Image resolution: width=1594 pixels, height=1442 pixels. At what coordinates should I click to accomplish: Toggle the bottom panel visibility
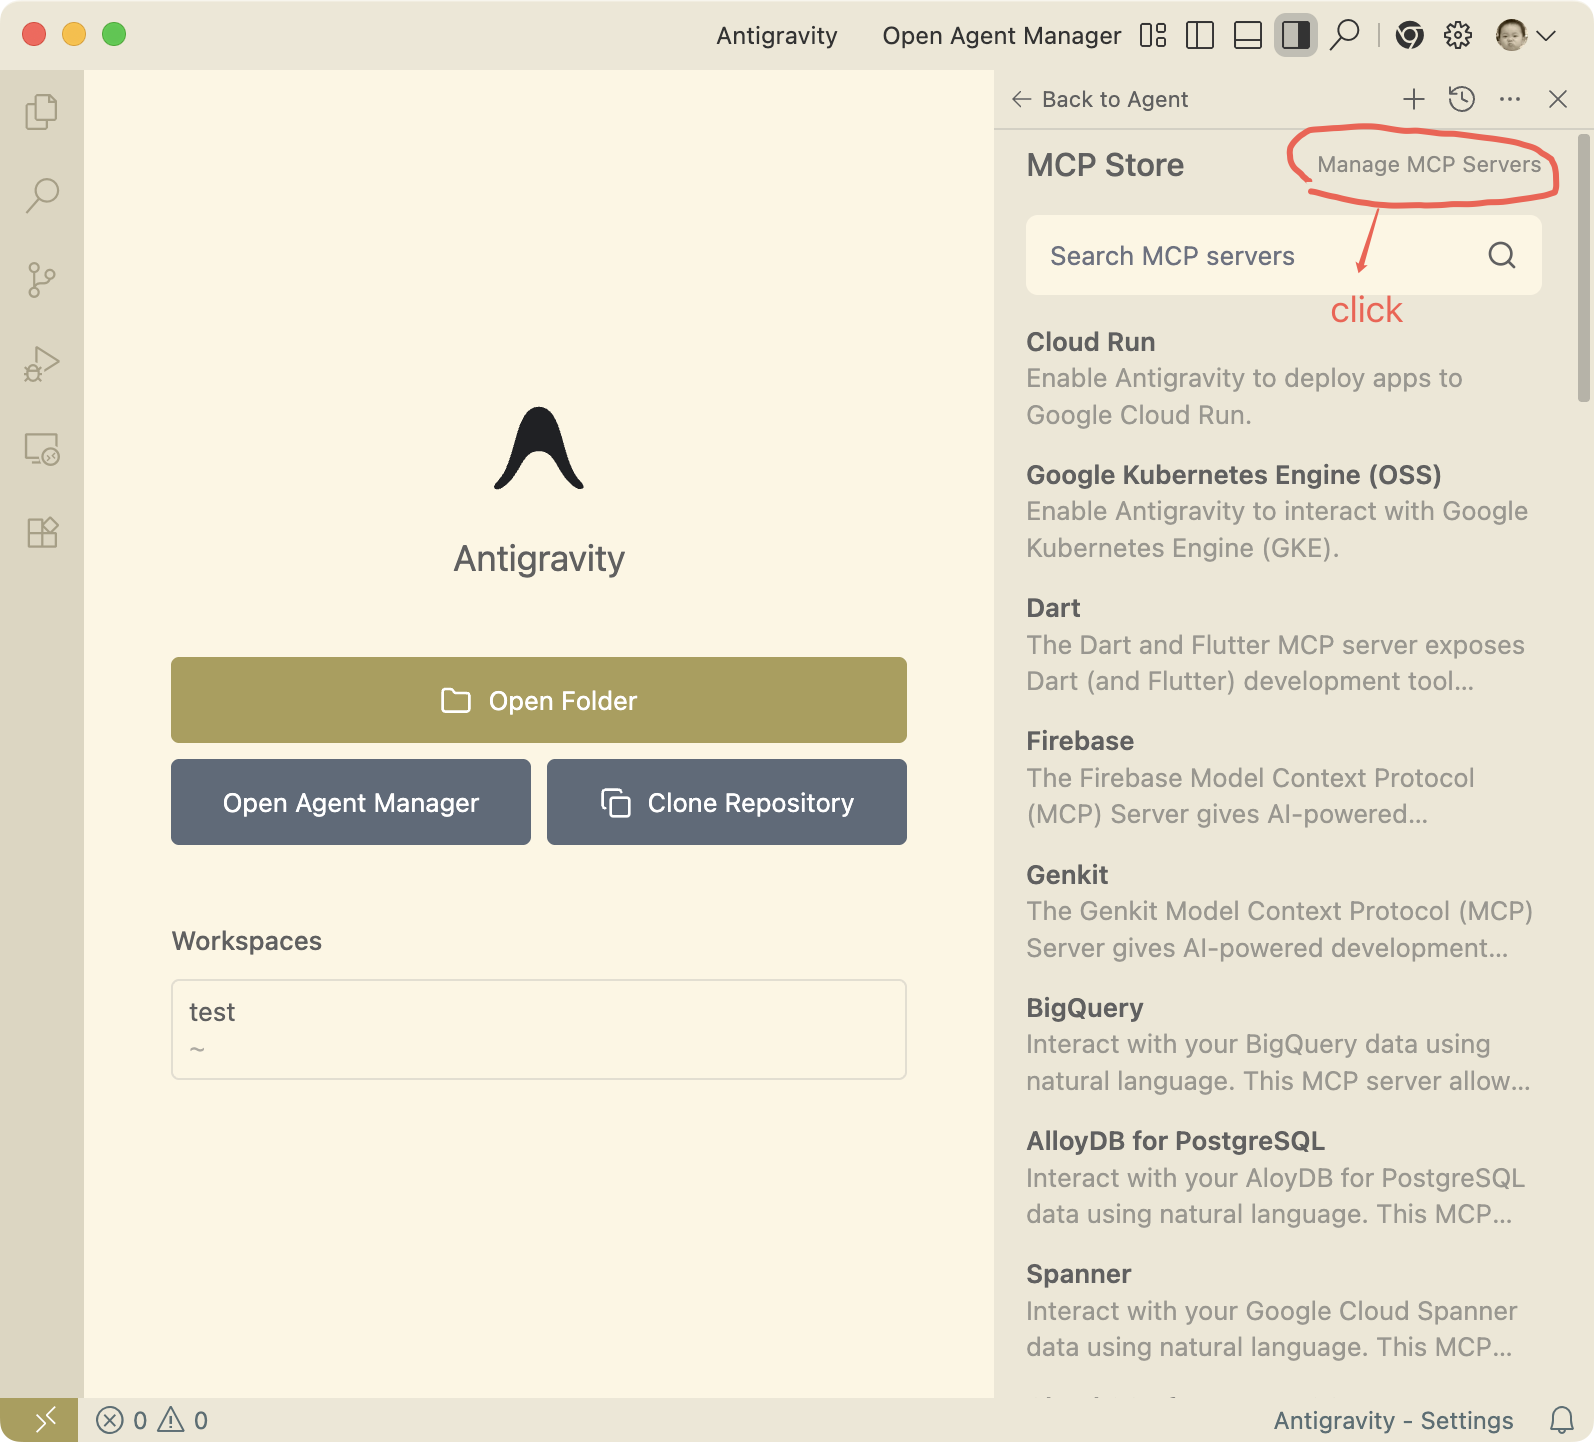[1247, 36]
